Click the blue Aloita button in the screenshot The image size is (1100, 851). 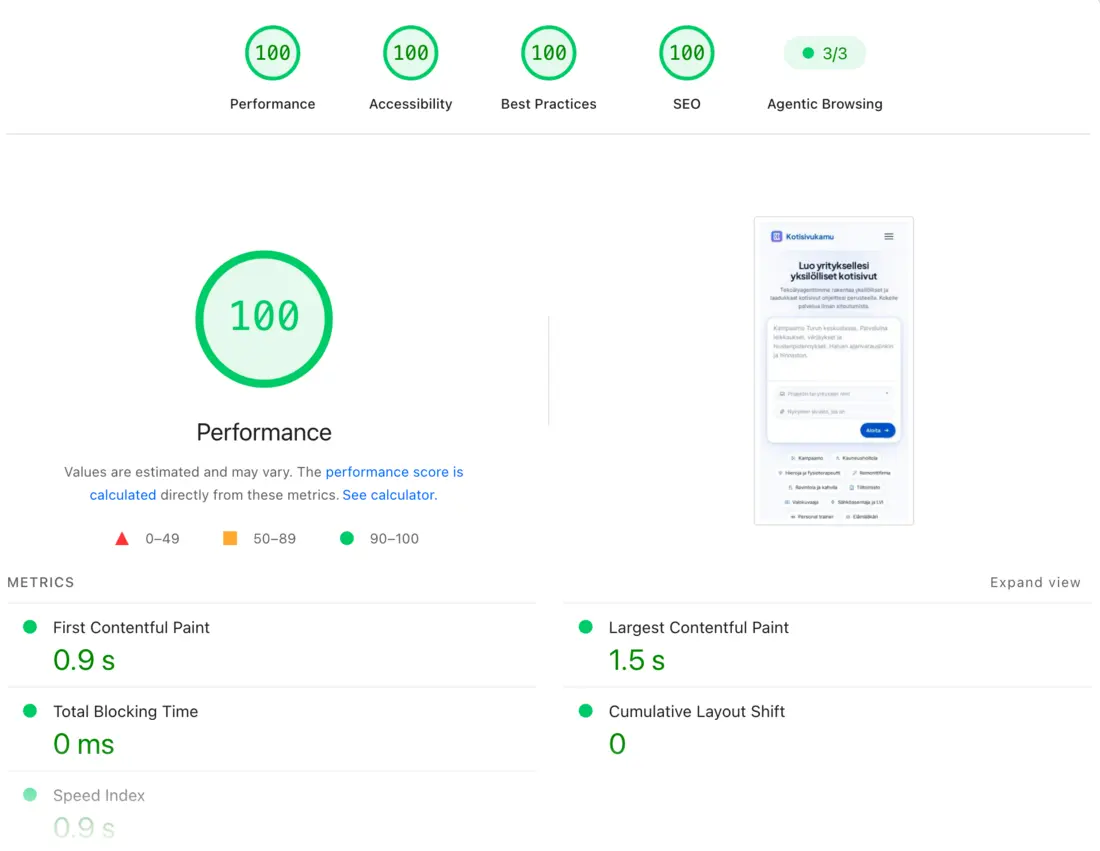coord(877,430)
